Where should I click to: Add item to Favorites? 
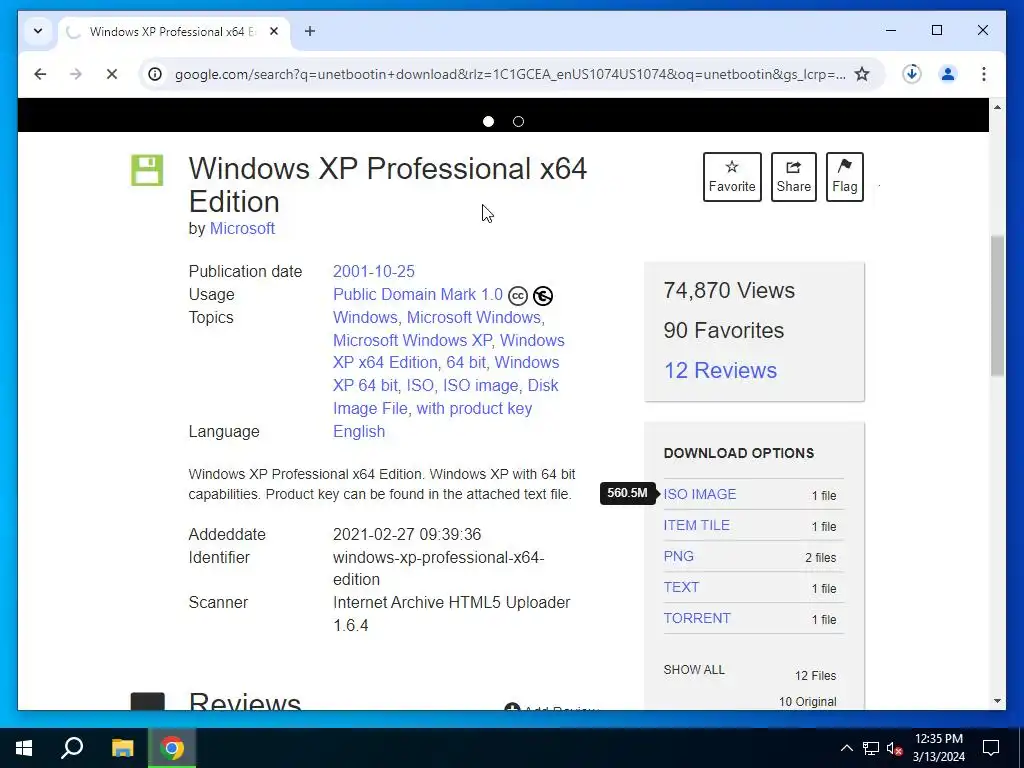(x=732, y=177)
